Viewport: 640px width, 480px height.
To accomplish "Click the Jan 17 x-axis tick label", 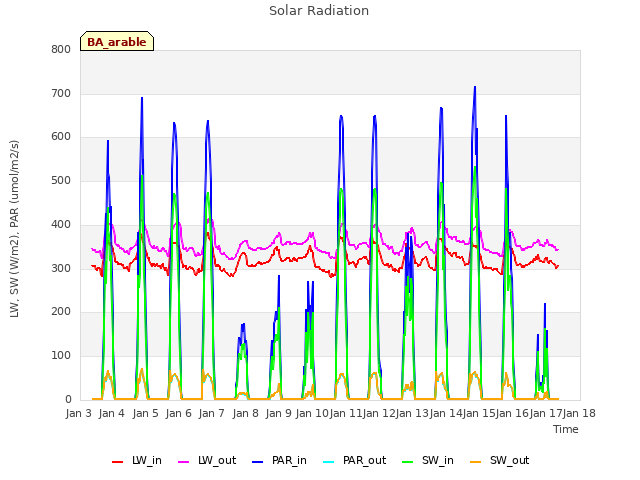I will click(545, 413).
